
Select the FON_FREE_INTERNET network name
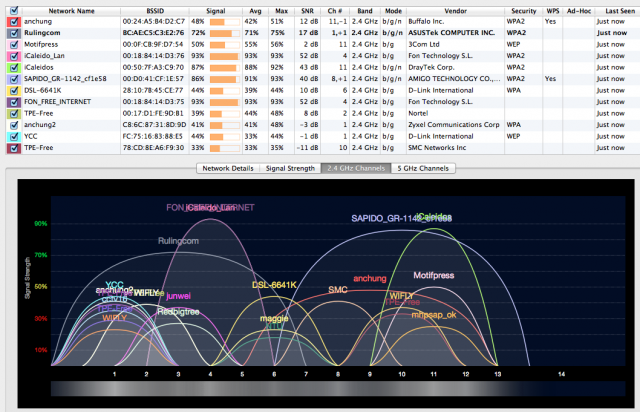pyautogui.click(x=57, y=102)
